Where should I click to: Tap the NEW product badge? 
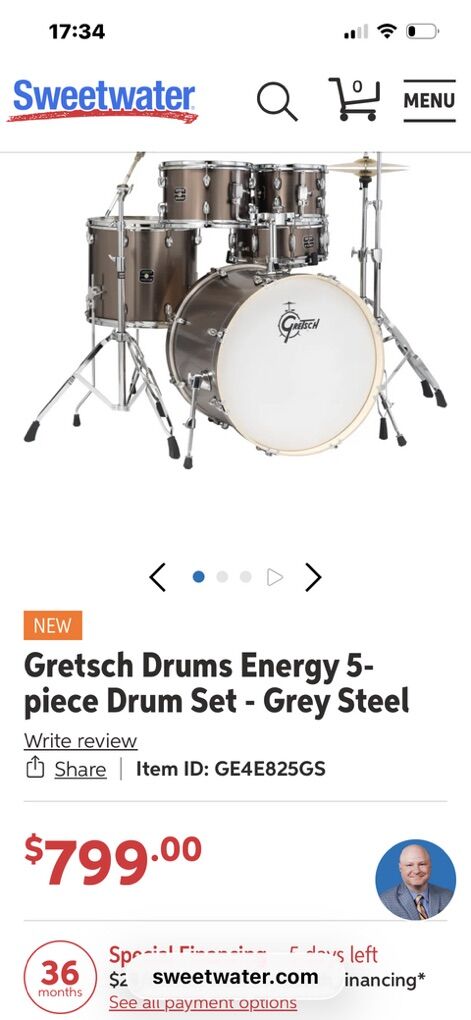(53, 625)
